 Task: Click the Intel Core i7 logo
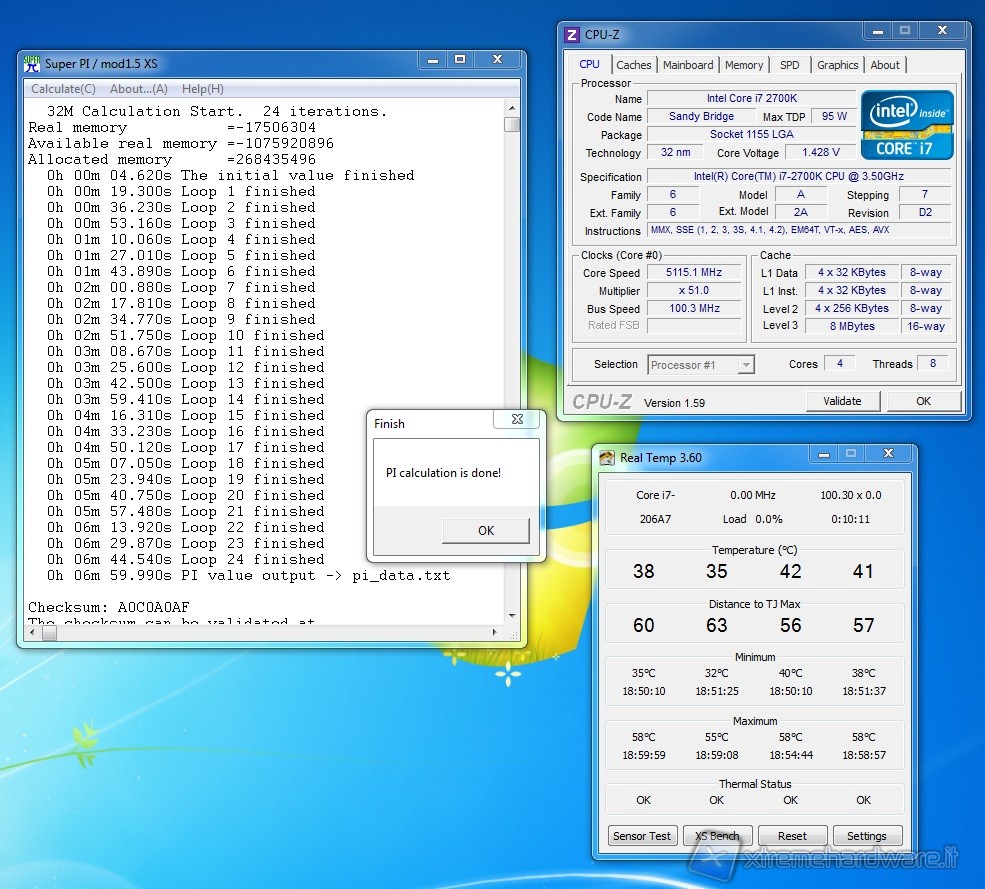pos(907,124)
